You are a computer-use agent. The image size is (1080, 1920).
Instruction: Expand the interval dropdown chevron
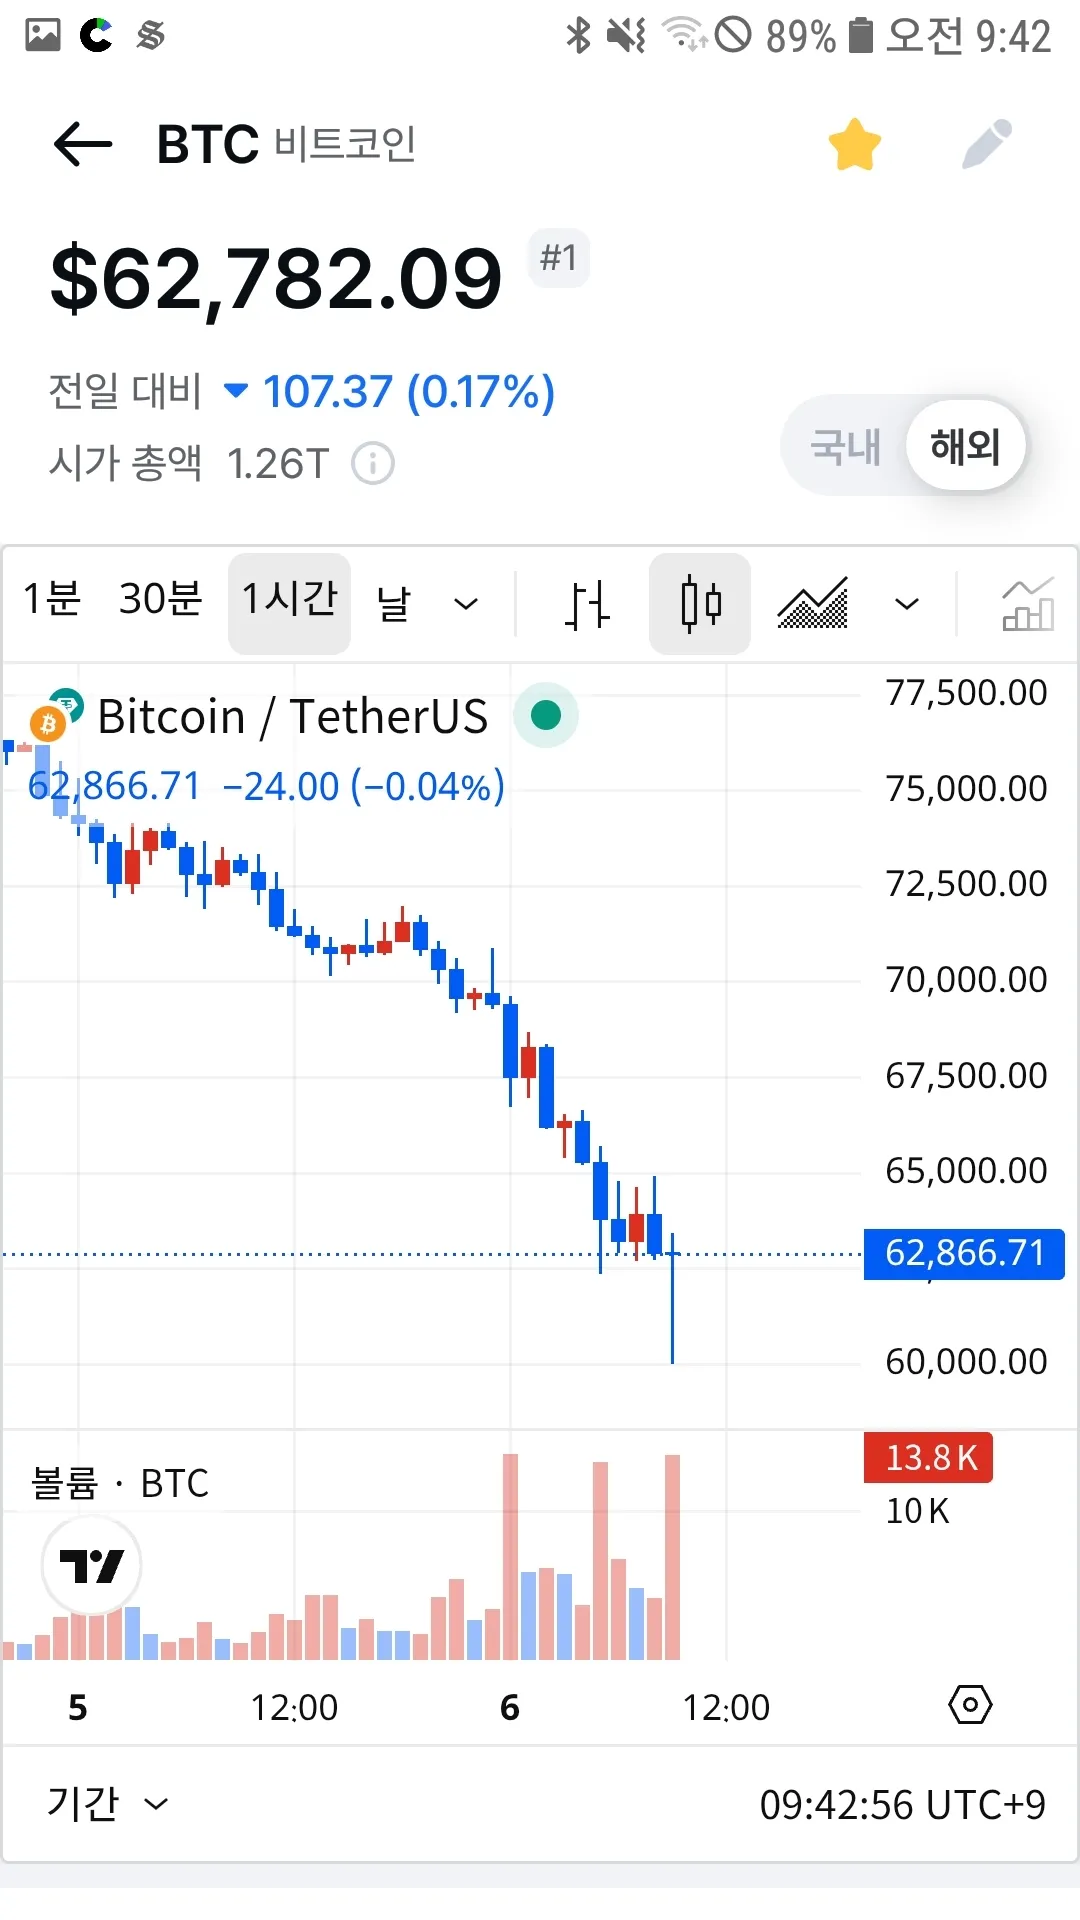(466, 604)
